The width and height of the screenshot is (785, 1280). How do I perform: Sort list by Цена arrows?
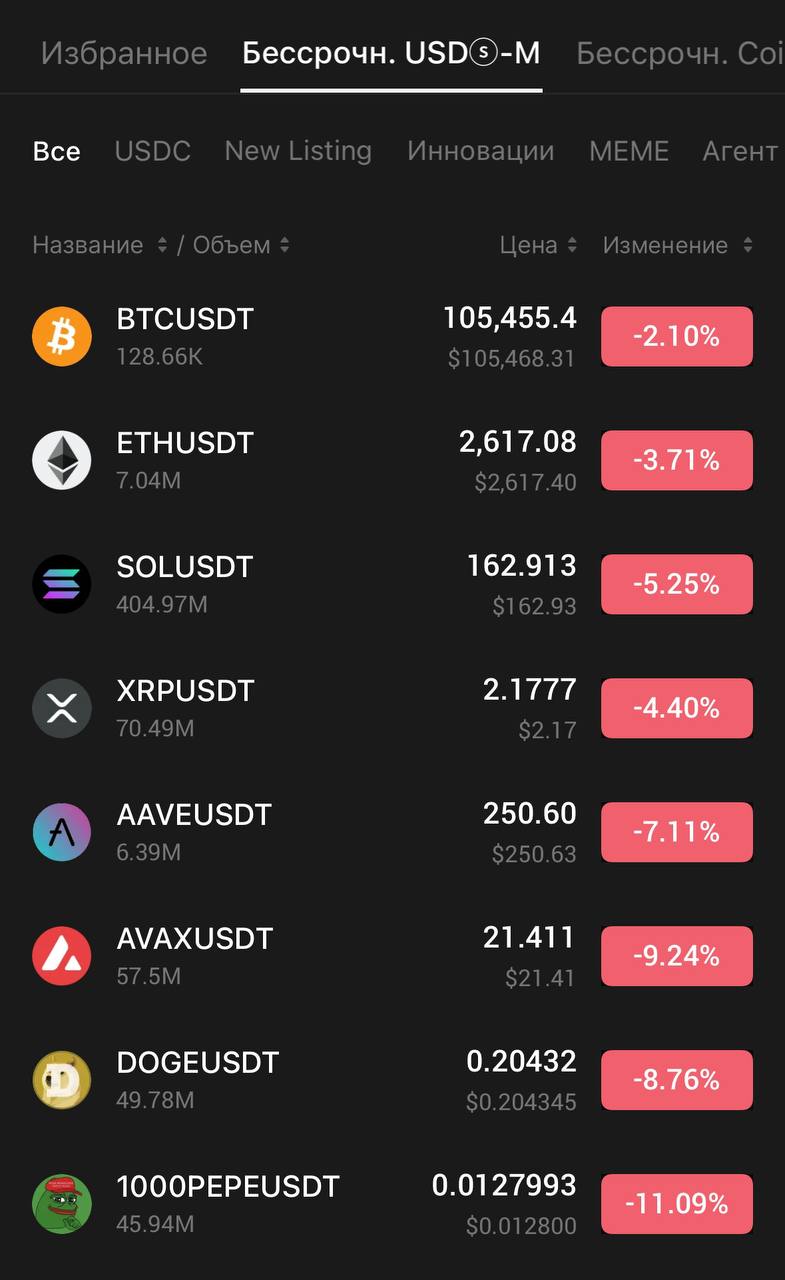[571, 245]
